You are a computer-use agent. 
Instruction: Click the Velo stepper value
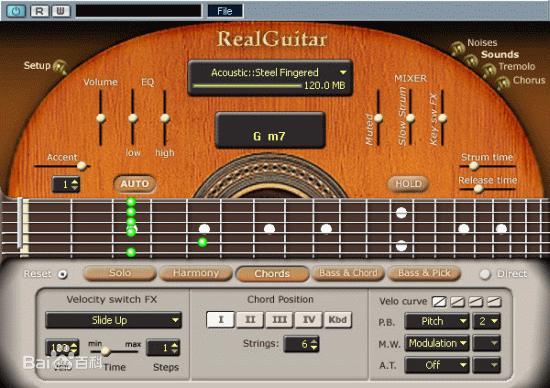tap(62, 348)
